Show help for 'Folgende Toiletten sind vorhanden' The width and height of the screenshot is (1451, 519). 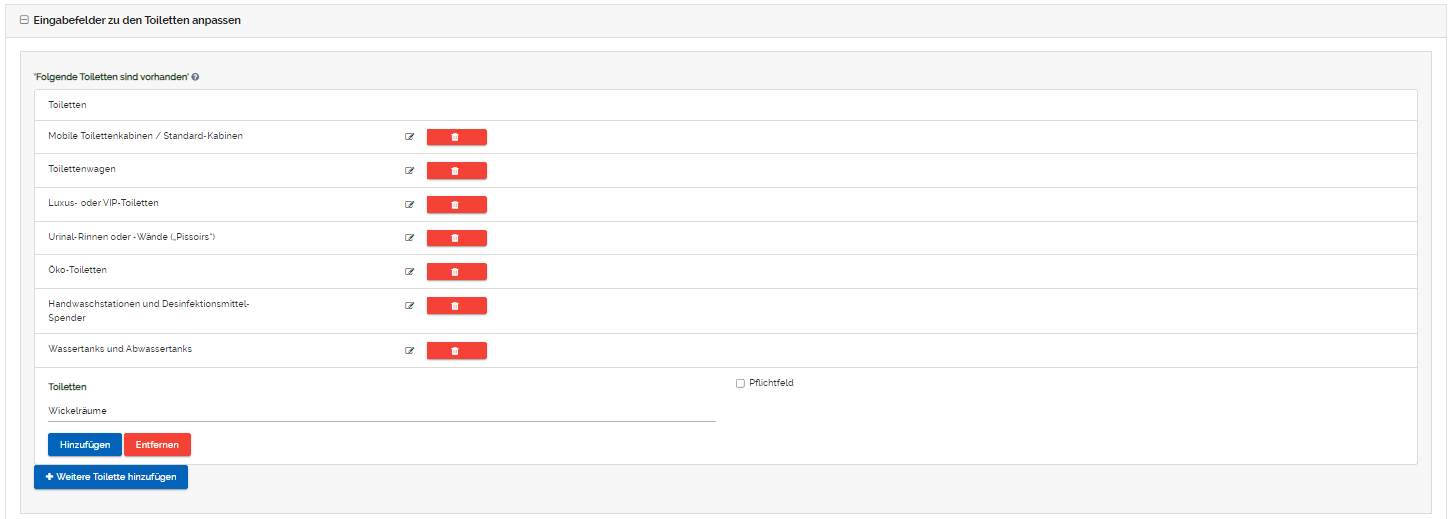pos(195,77)
